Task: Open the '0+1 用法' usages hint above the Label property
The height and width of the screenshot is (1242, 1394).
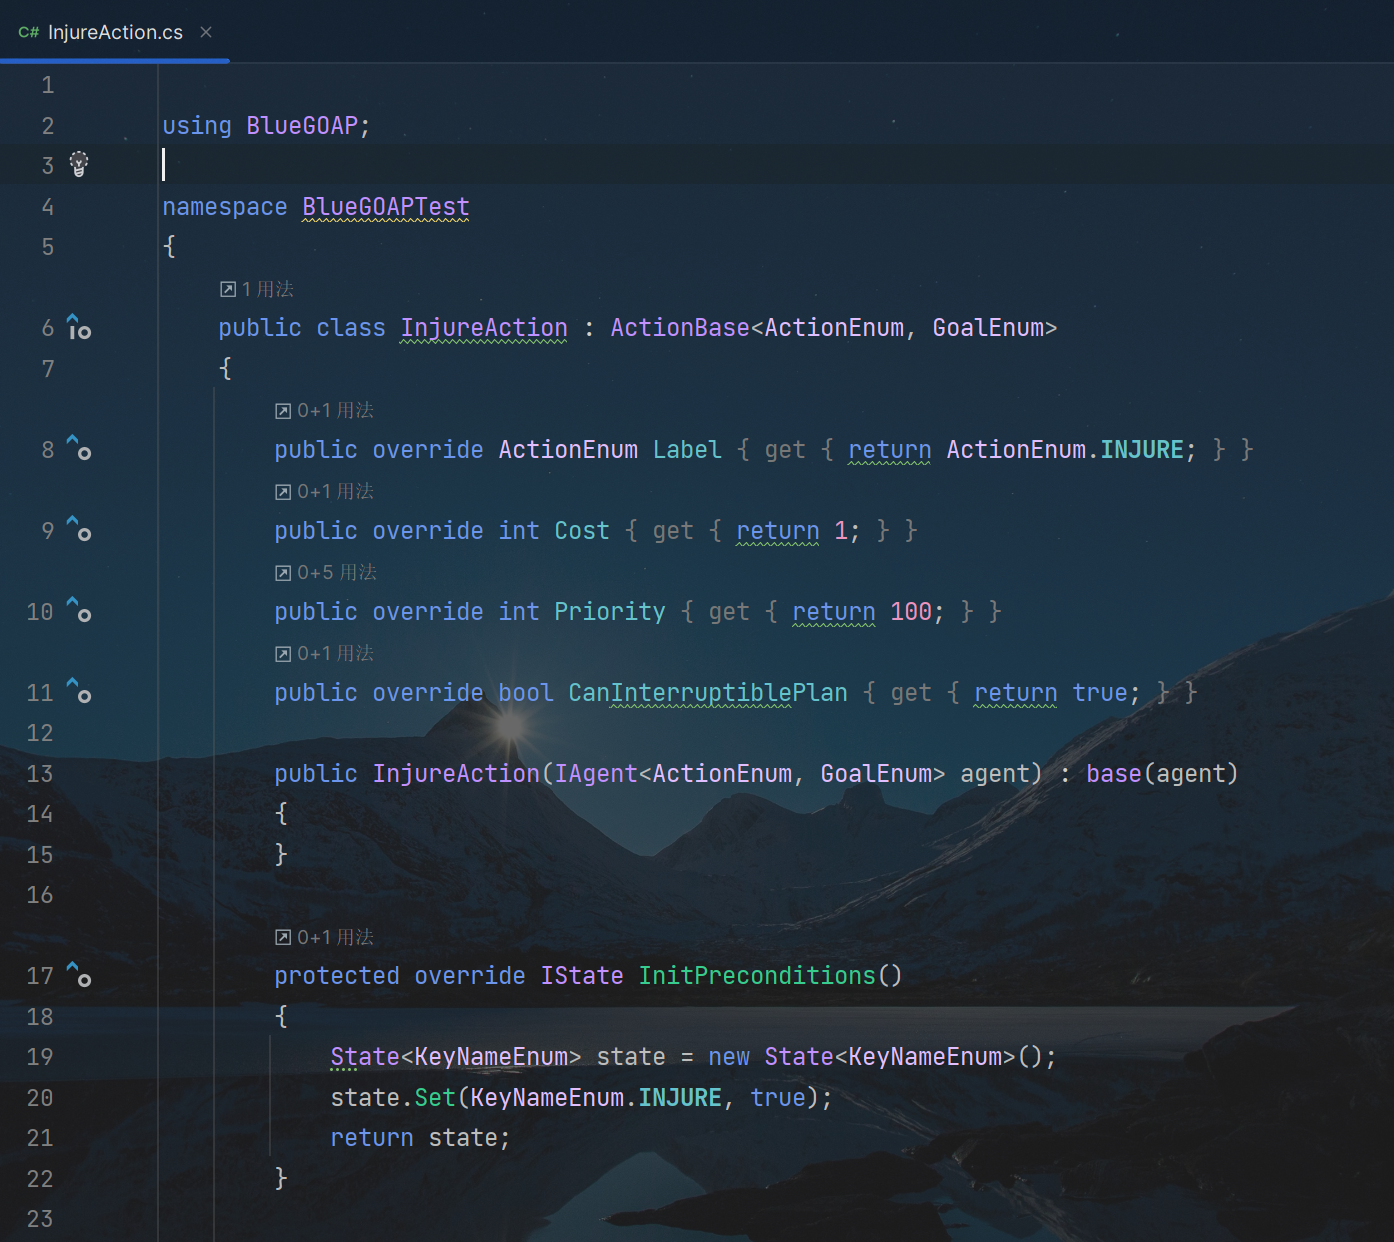Action: click(325, 410)
